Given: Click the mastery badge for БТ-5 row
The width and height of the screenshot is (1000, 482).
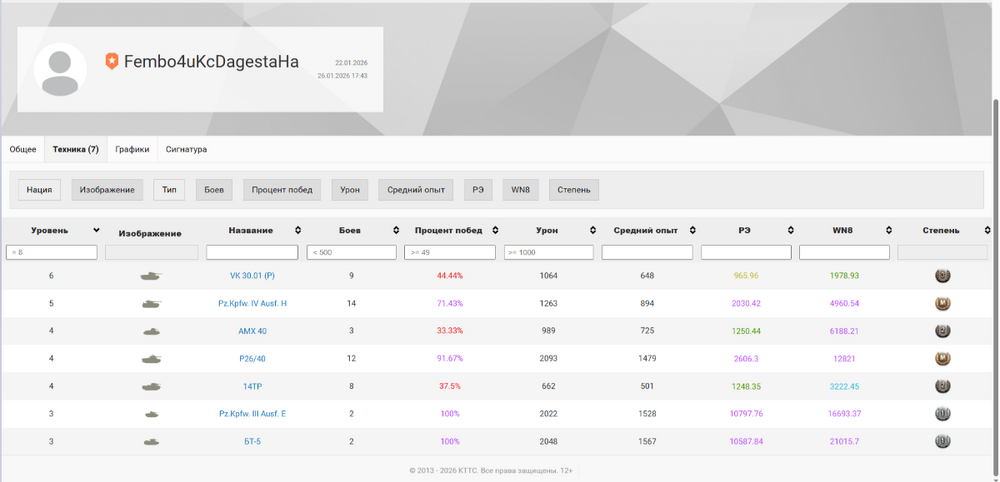Looking at the screenshot, I should click(x=943, y=441).
